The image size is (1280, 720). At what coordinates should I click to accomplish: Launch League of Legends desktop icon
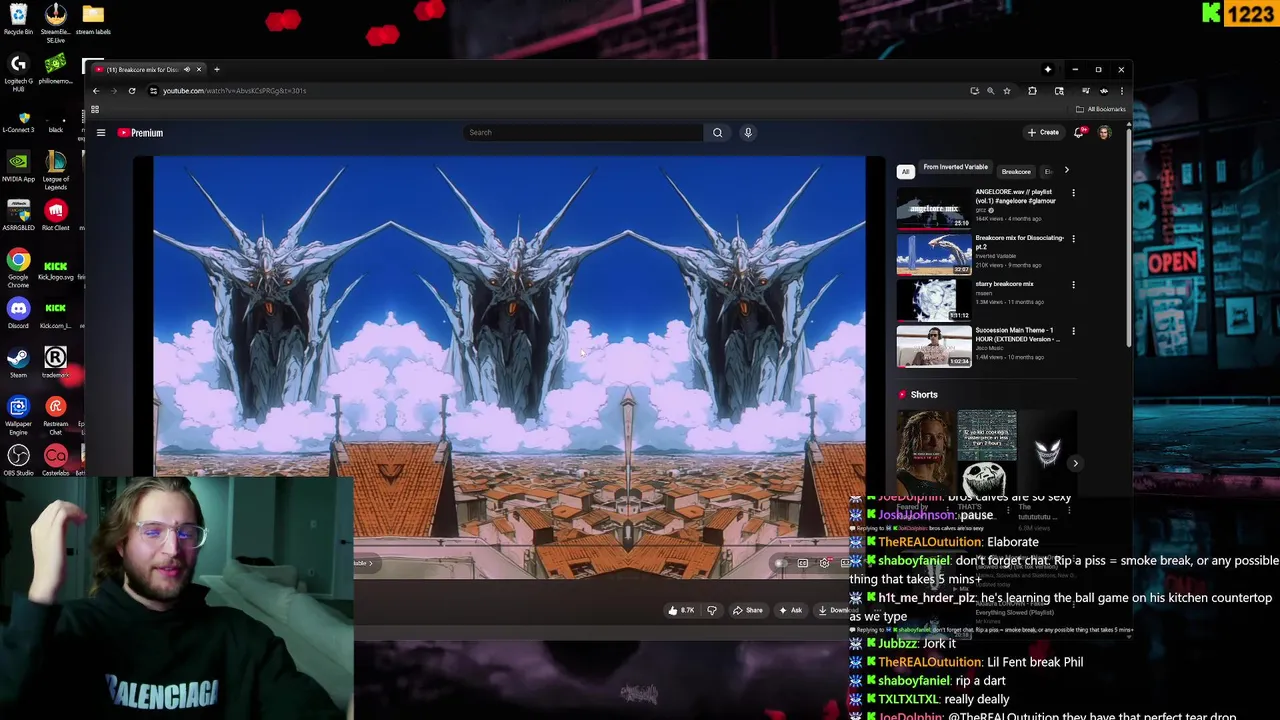point(55,168)
